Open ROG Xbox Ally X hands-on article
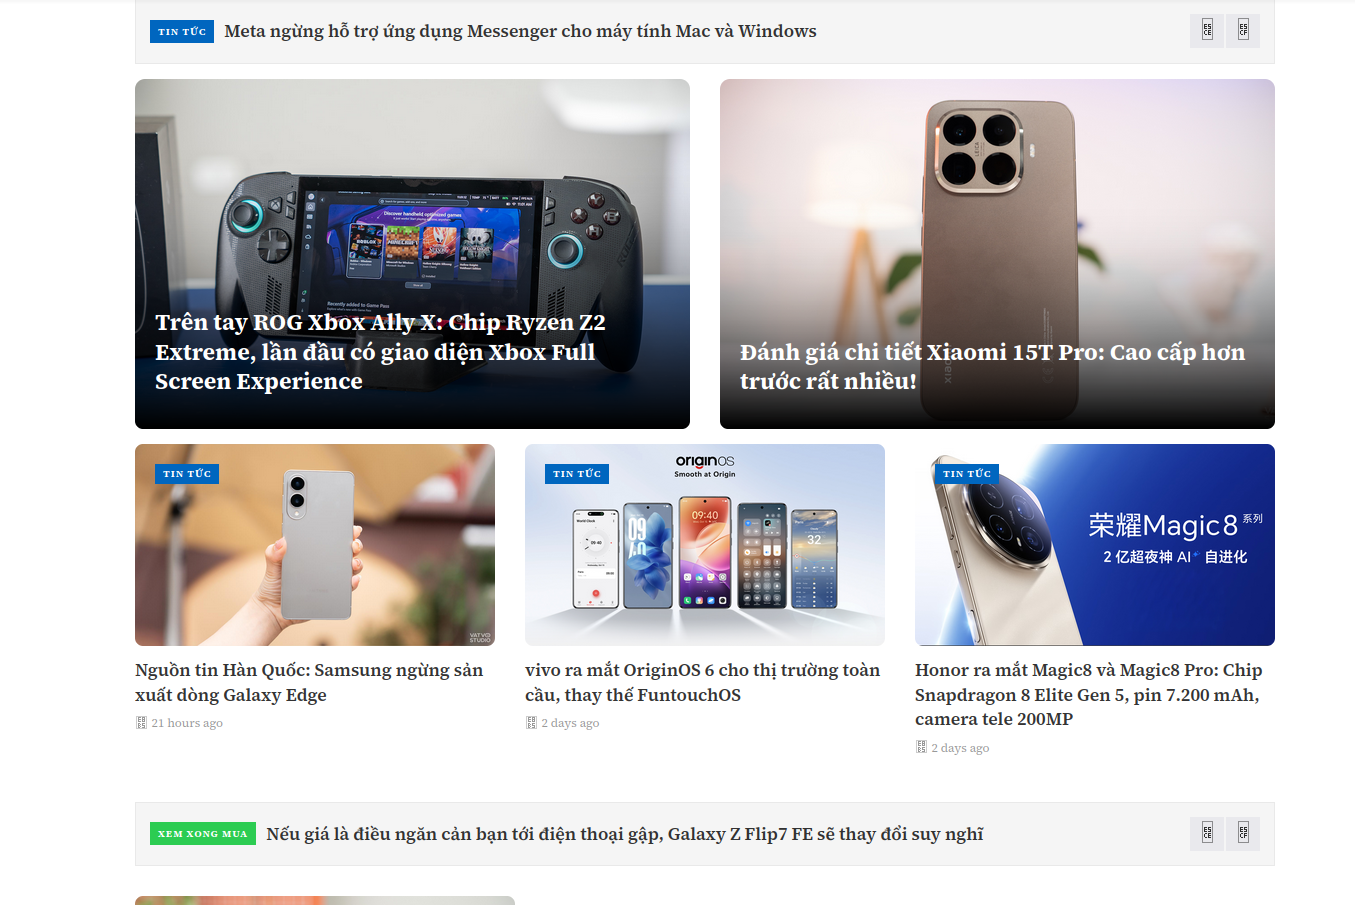1355x905 pixels. [380, 352]
